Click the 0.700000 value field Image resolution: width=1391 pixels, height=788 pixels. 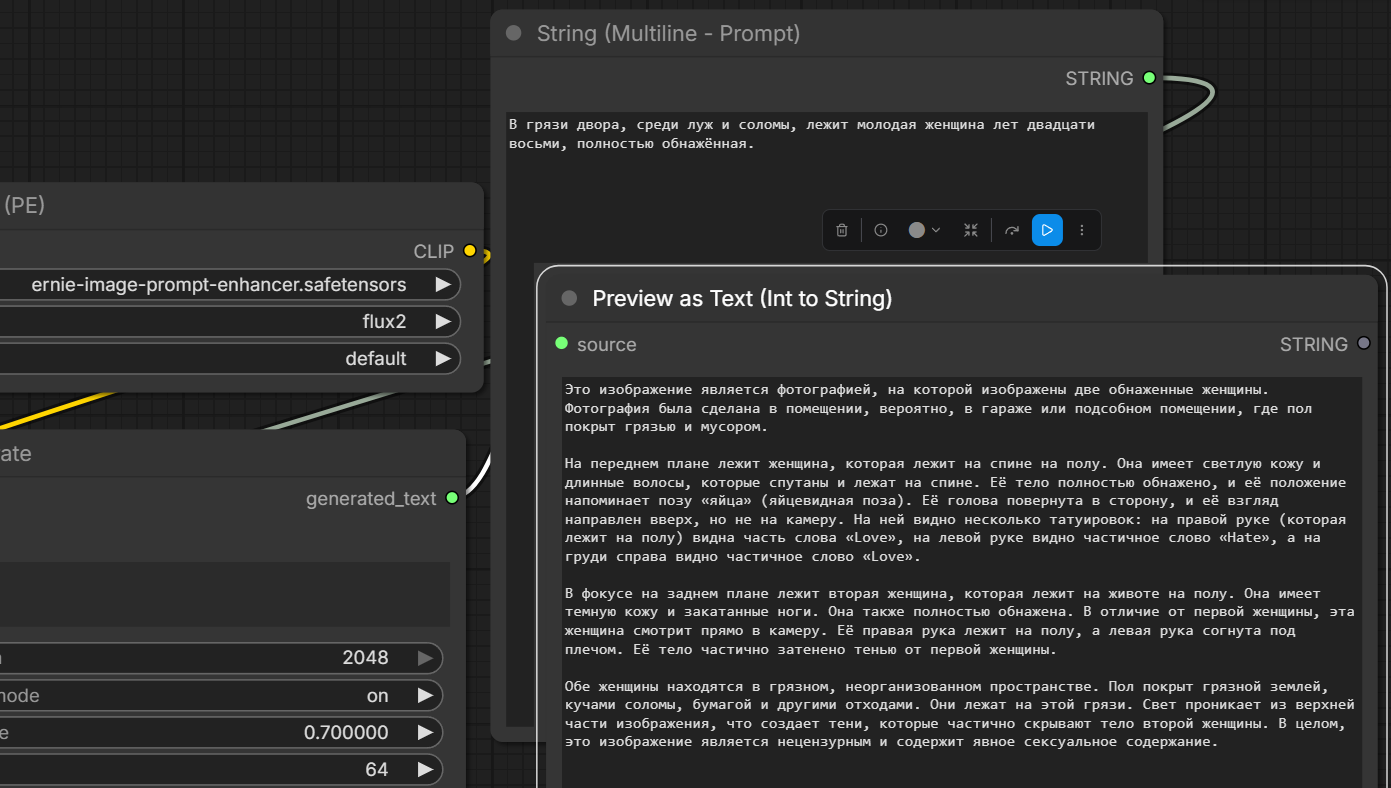click(x=221, y=732)
